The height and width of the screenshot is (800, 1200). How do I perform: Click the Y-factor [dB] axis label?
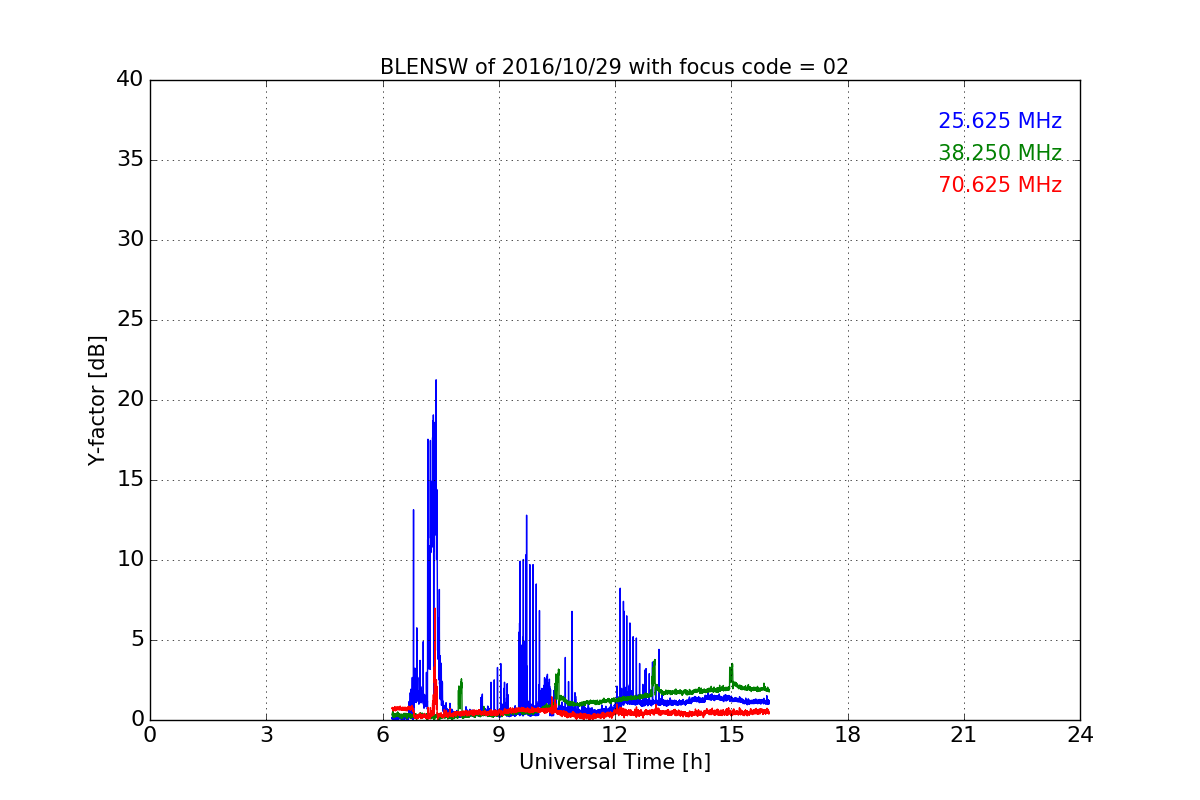coord(97,400)
